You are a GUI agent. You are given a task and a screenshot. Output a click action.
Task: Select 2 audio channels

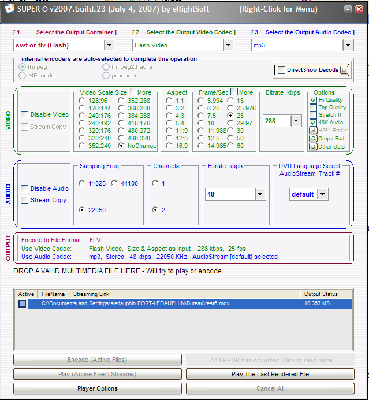155,210
